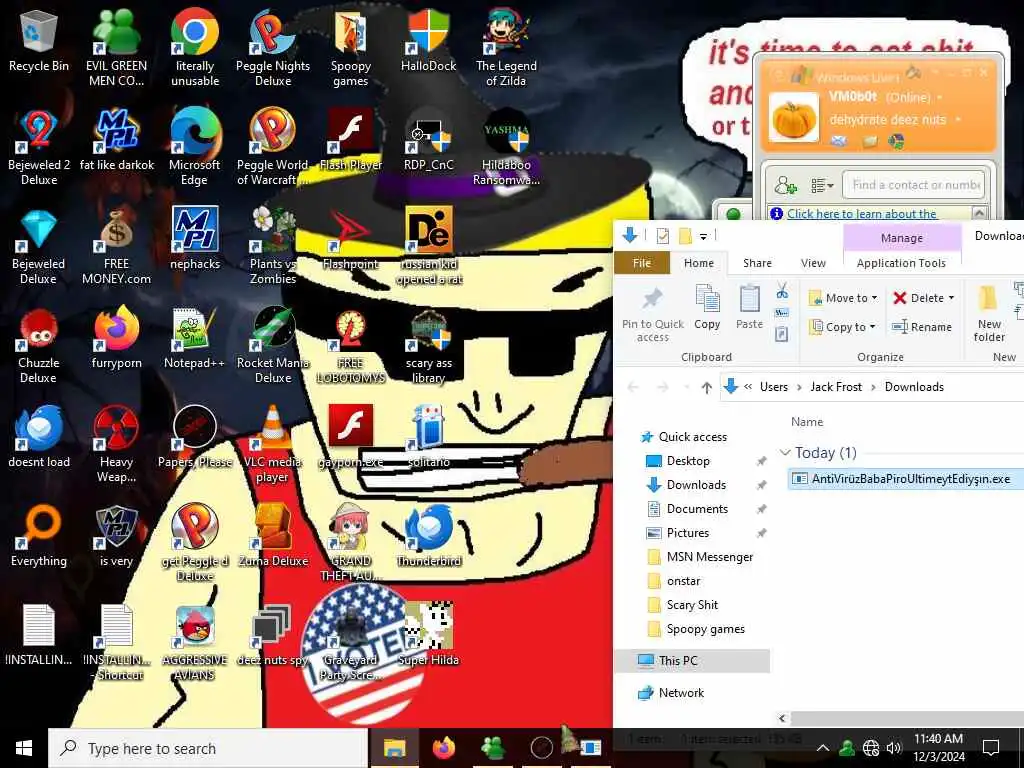Image resolution: width=1024 pixels, height=768 pixels.
Task: Open MSN Messenger folder in navigation pane
Action: 709,556
